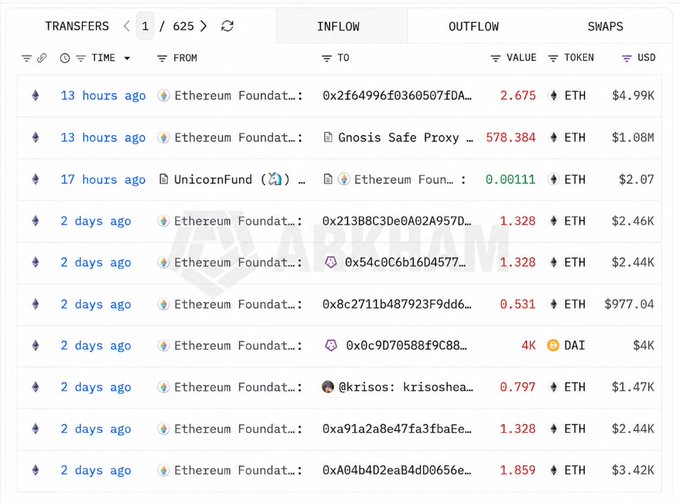Open address 0x2f64996f0360507fDA

point(397,96)
